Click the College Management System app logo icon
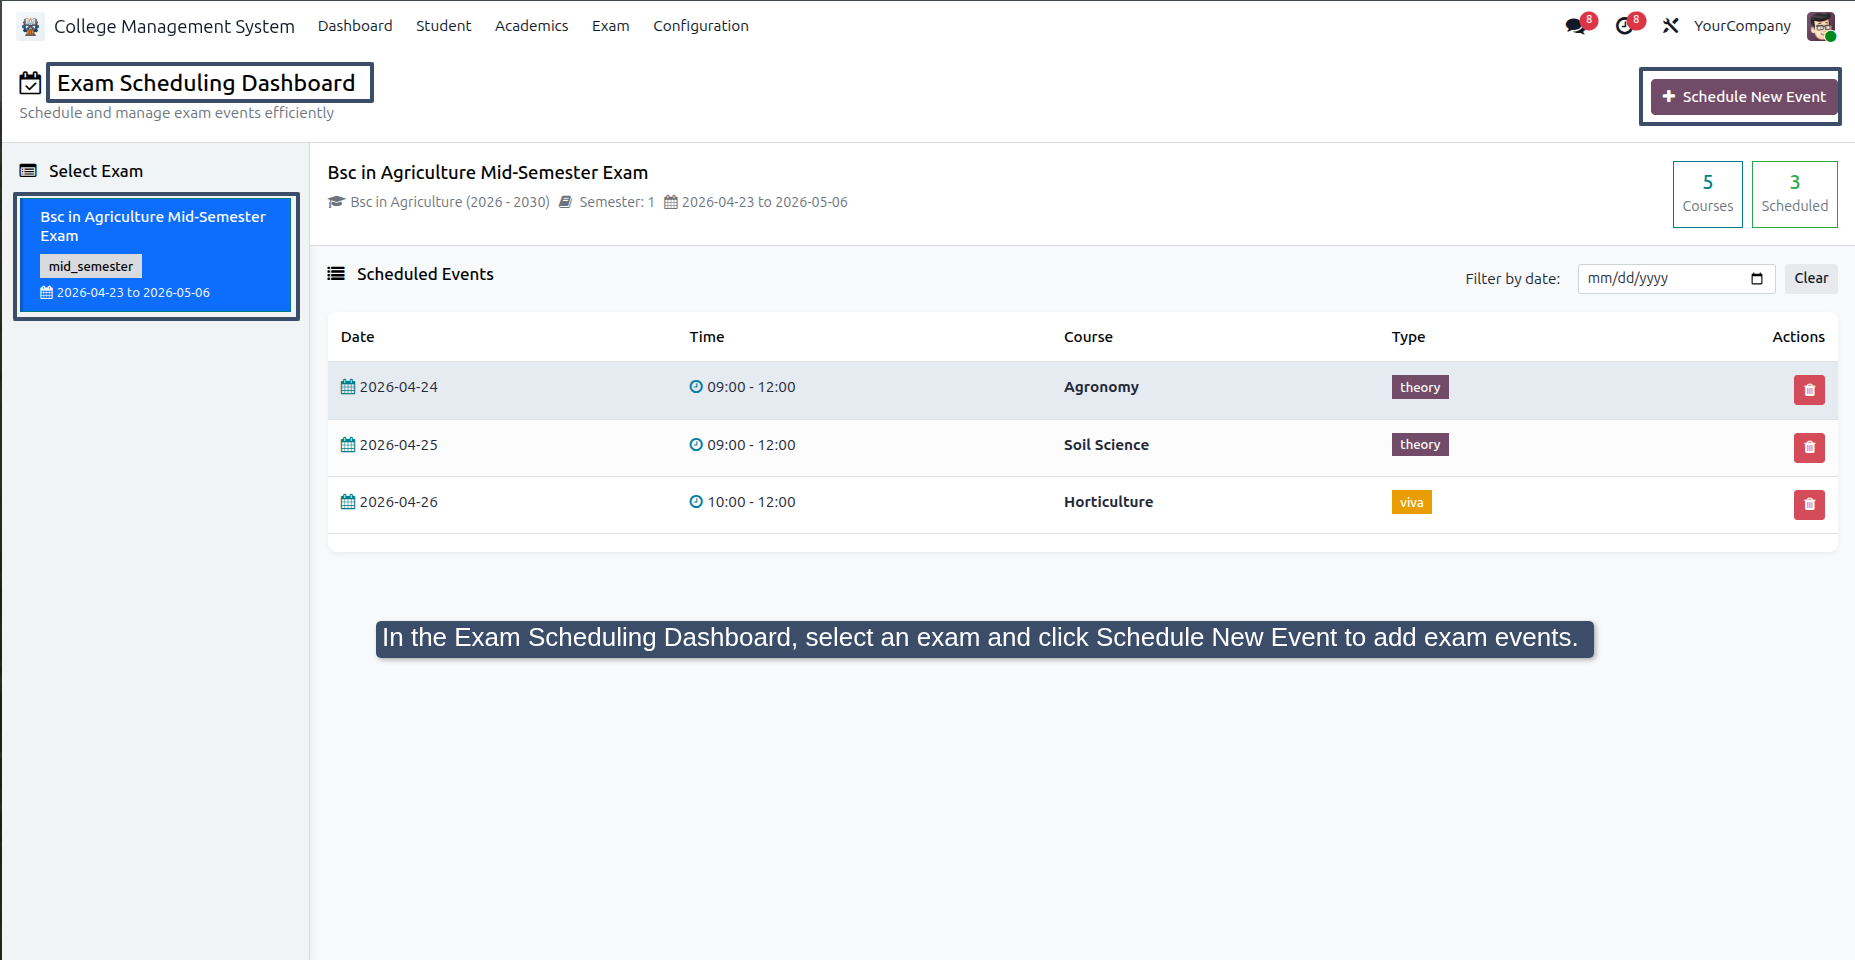The width and height of the screenshot is (1855, 960). point(30,26)
